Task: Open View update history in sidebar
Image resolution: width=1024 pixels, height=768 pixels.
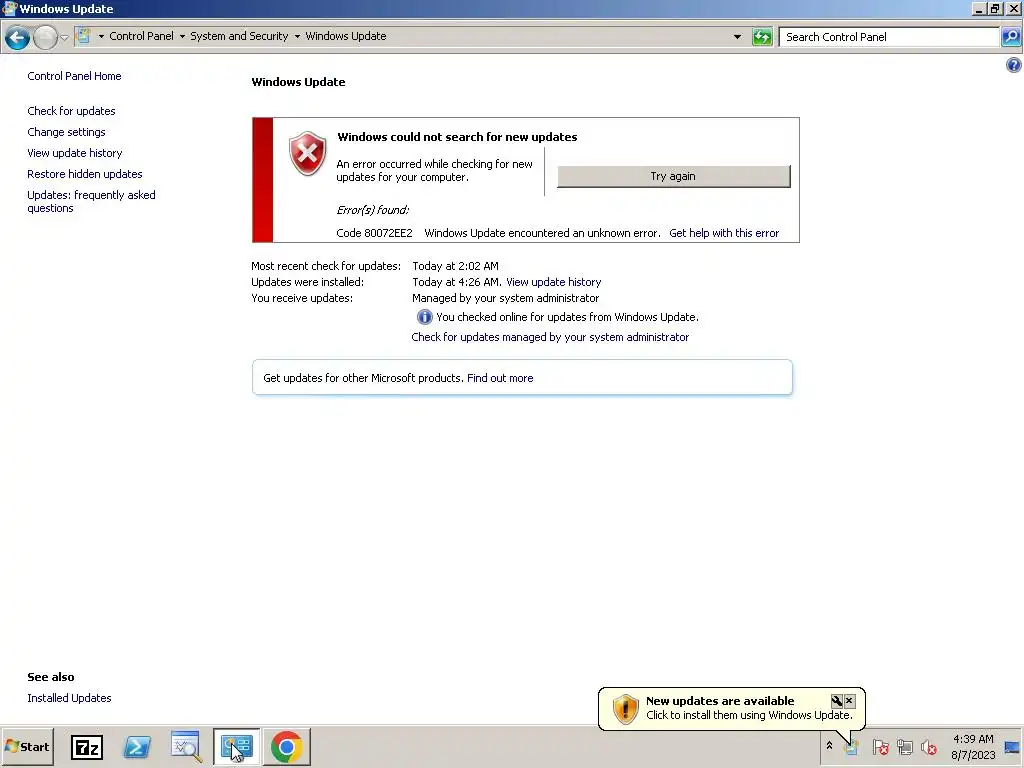Action: coord(74,153)
